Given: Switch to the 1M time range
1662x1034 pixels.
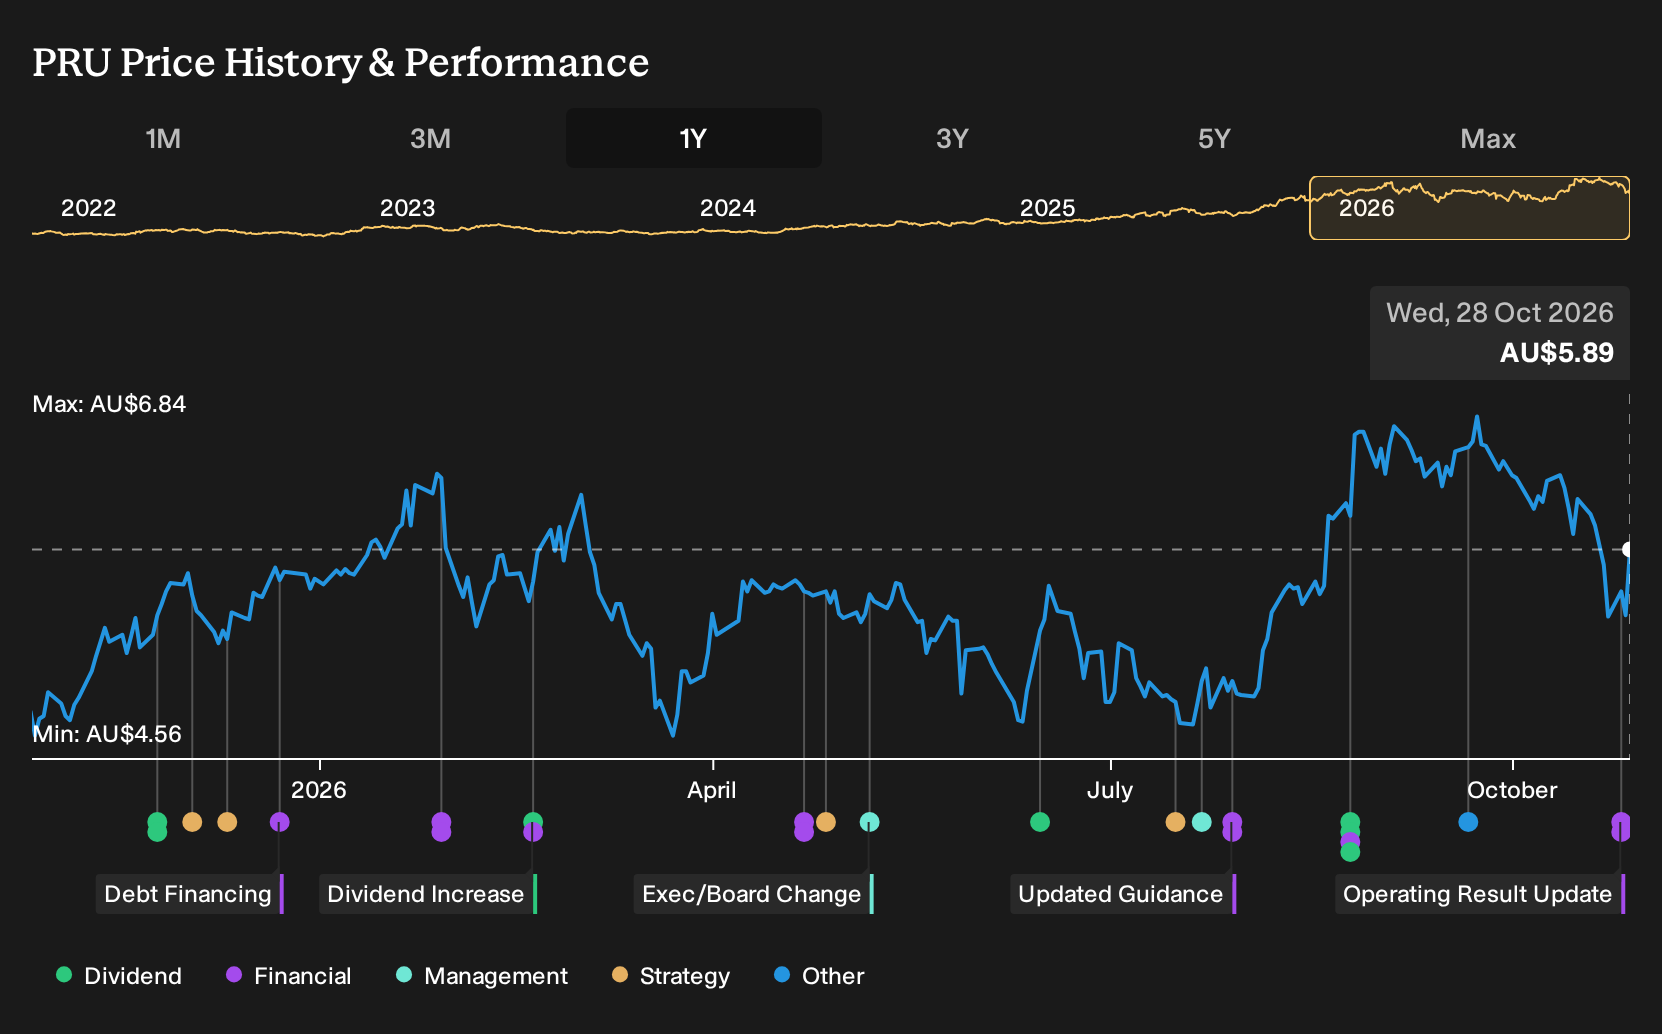Looking at the screenshot, I should pos(163,138).
